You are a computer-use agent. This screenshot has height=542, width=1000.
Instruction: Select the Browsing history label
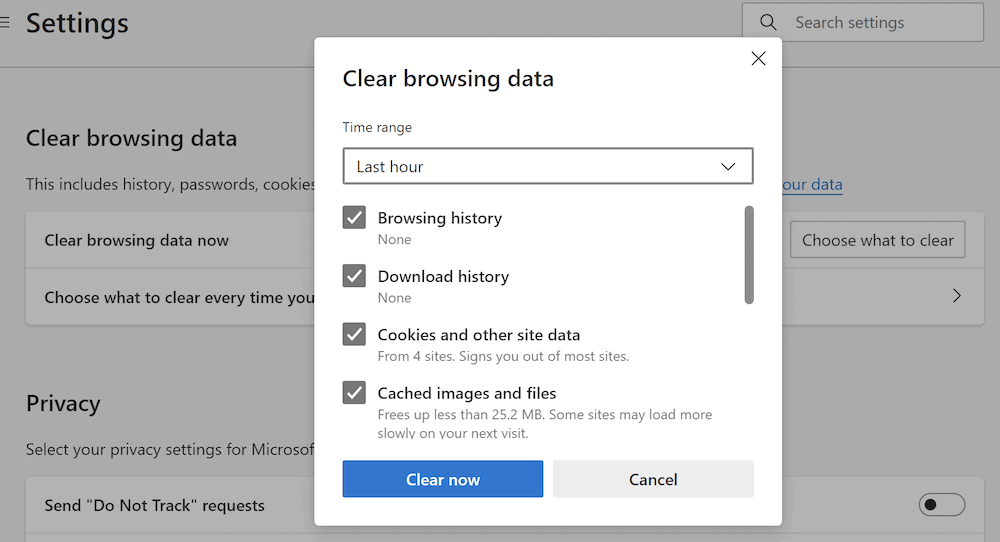click(439, 218)
